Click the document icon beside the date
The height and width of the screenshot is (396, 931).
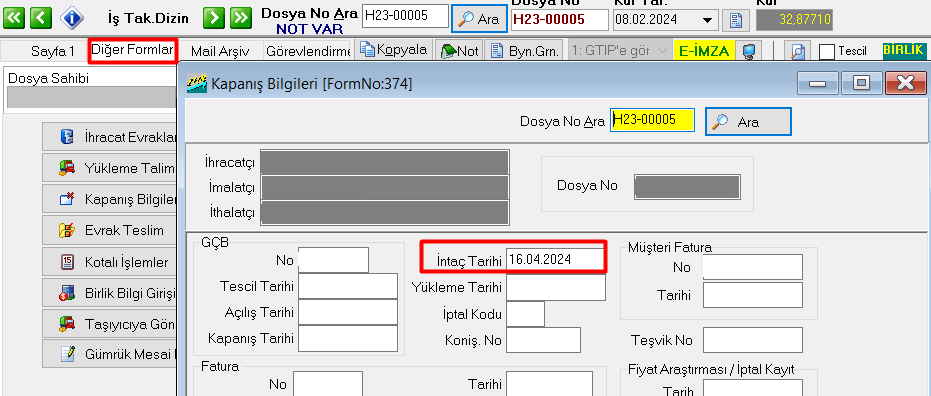point(736,21)
